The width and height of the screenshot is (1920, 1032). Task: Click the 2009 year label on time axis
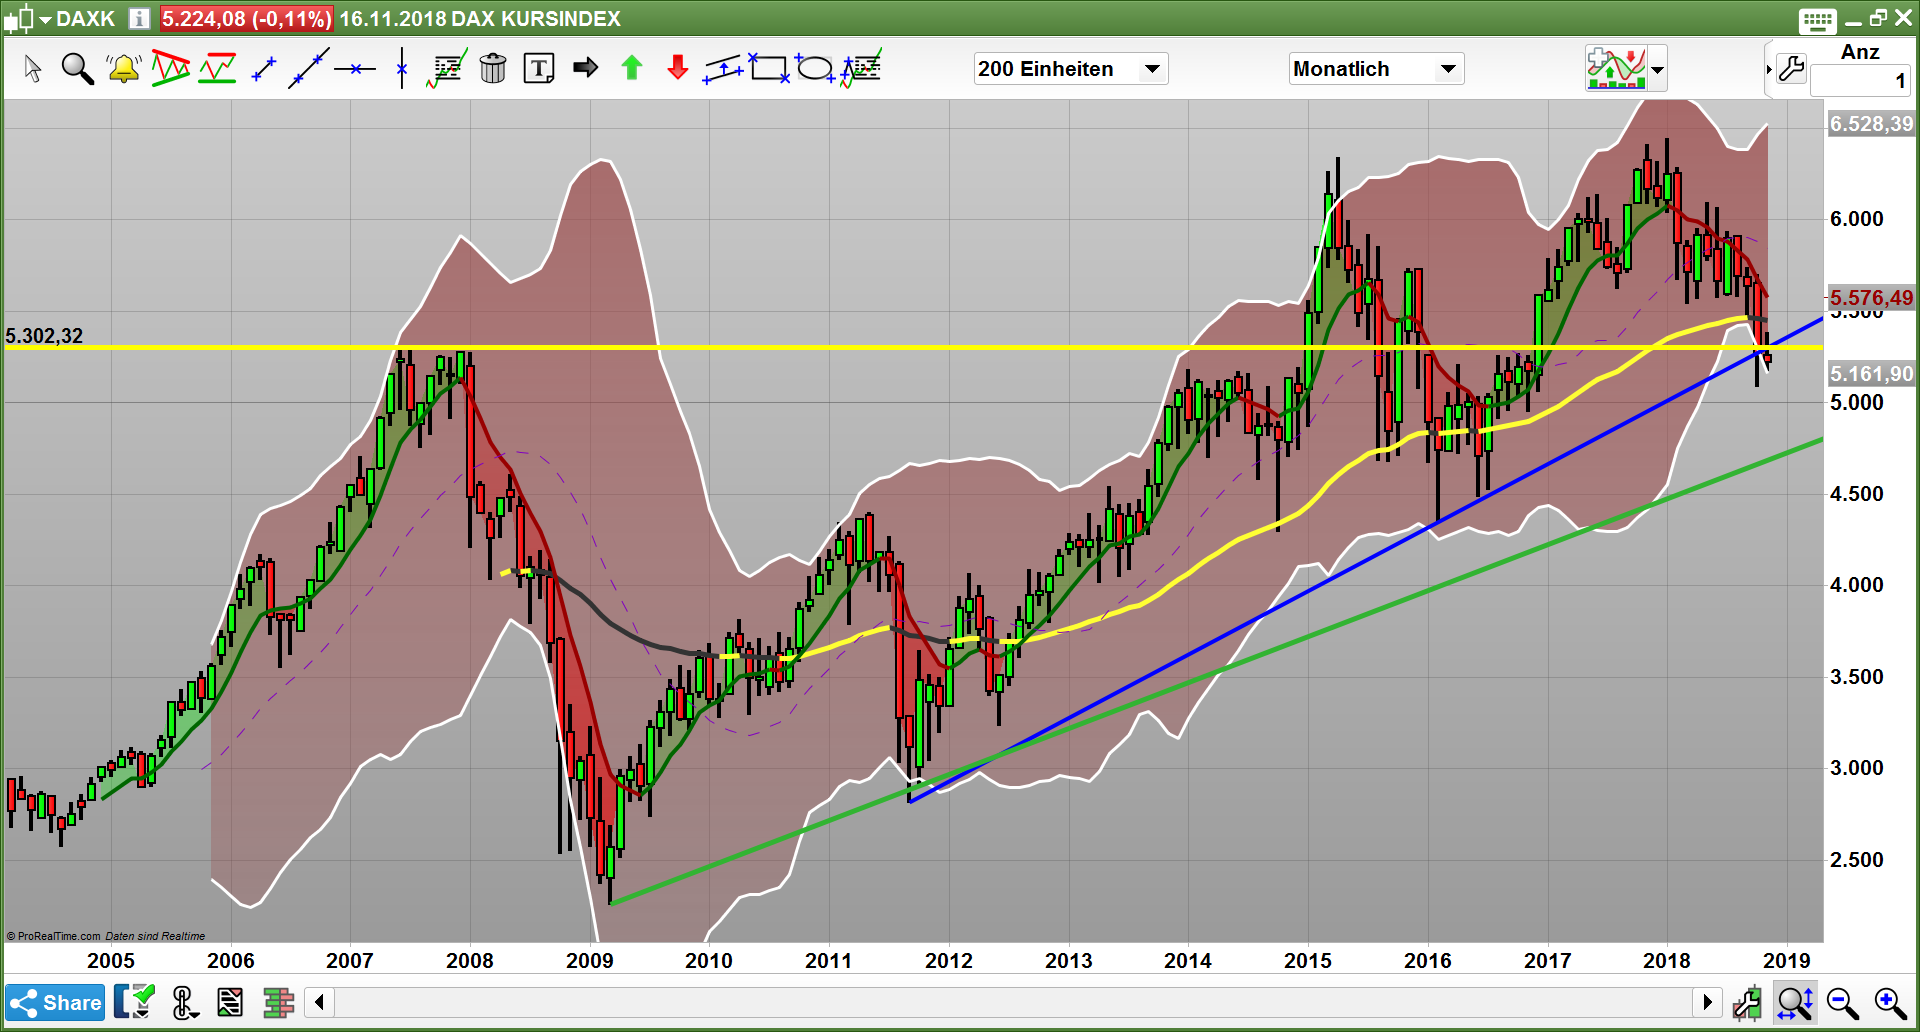coord(590,961)
